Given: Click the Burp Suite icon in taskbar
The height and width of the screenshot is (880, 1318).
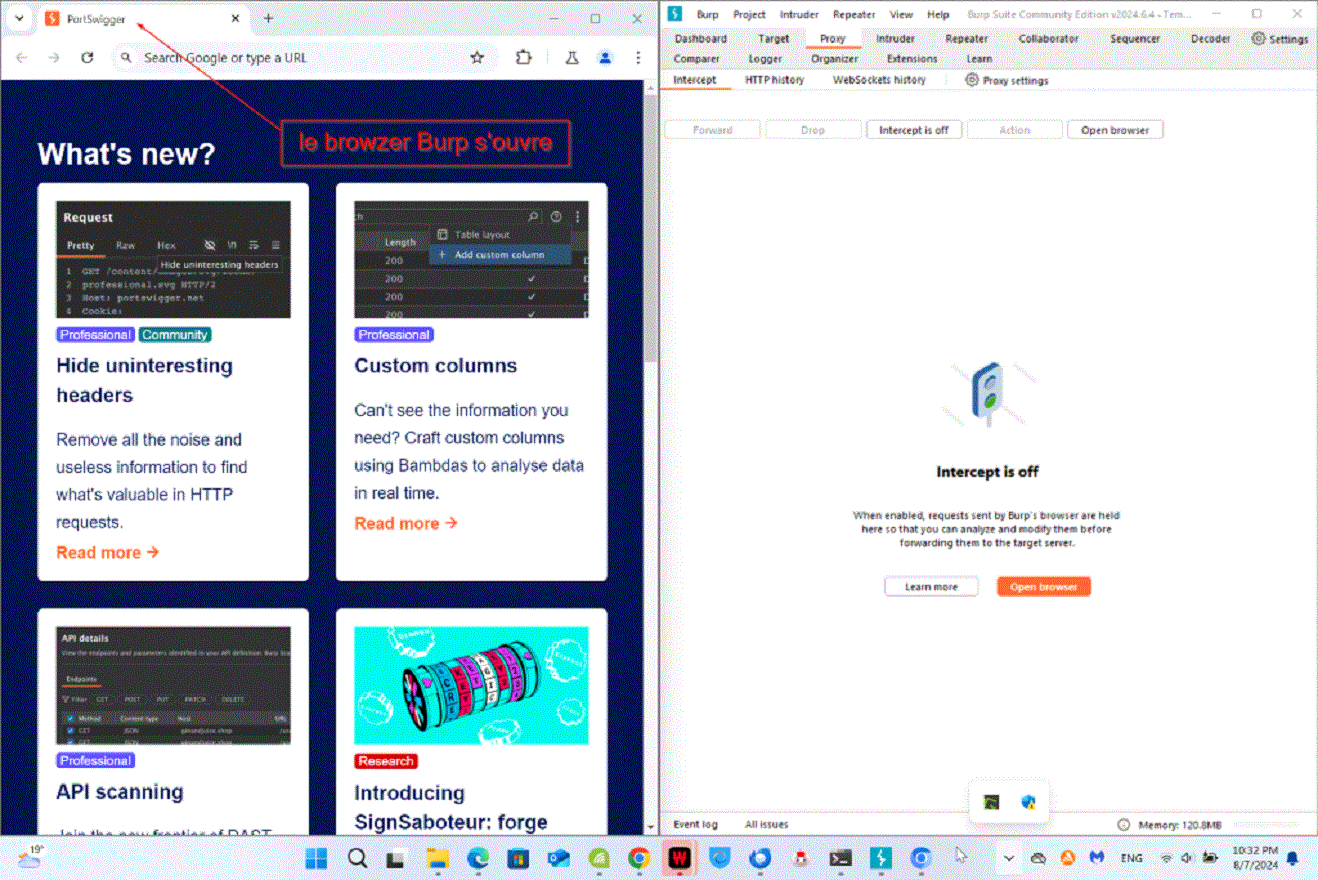Looking at the screenshot, I should 880,858.
